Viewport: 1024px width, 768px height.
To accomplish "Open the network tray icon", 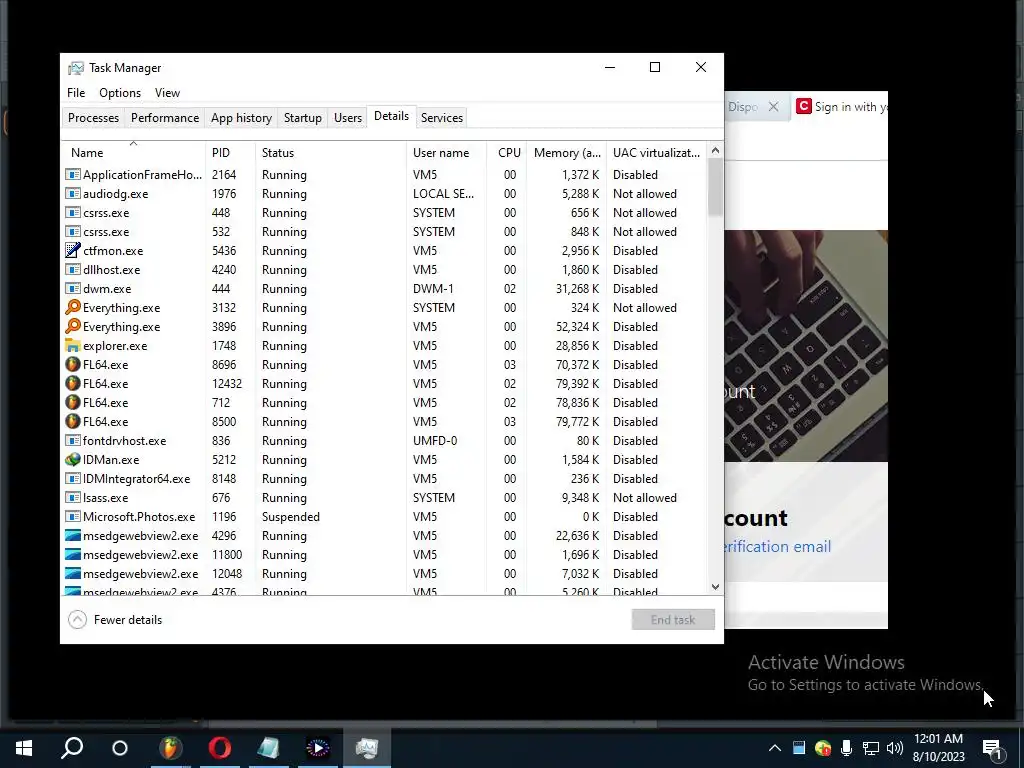I will [871, 748].
